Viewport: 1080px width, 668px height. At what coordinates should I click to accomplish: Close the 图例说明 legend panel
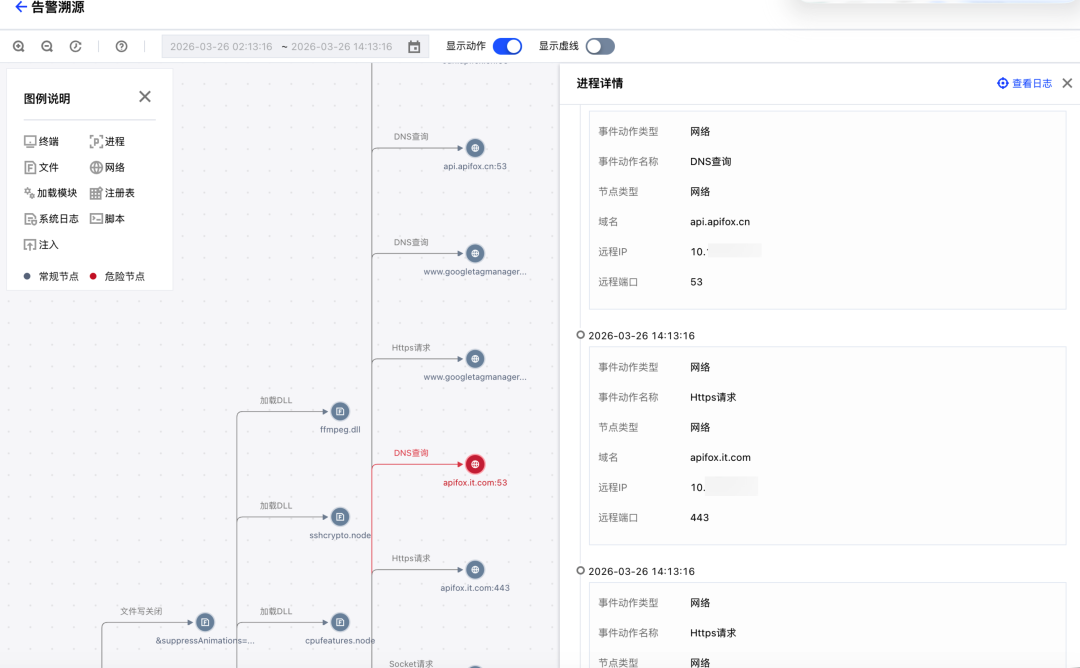[145, 97]
